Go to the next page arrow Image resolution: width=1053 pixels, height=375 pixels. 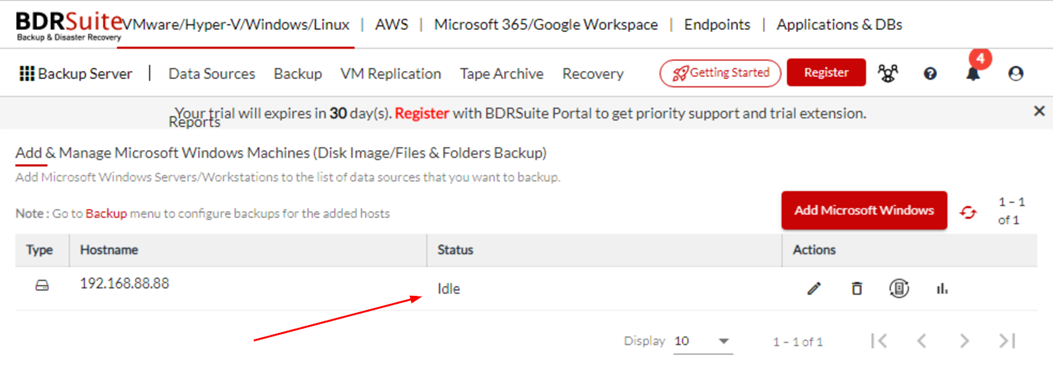(x=964, y=341)
